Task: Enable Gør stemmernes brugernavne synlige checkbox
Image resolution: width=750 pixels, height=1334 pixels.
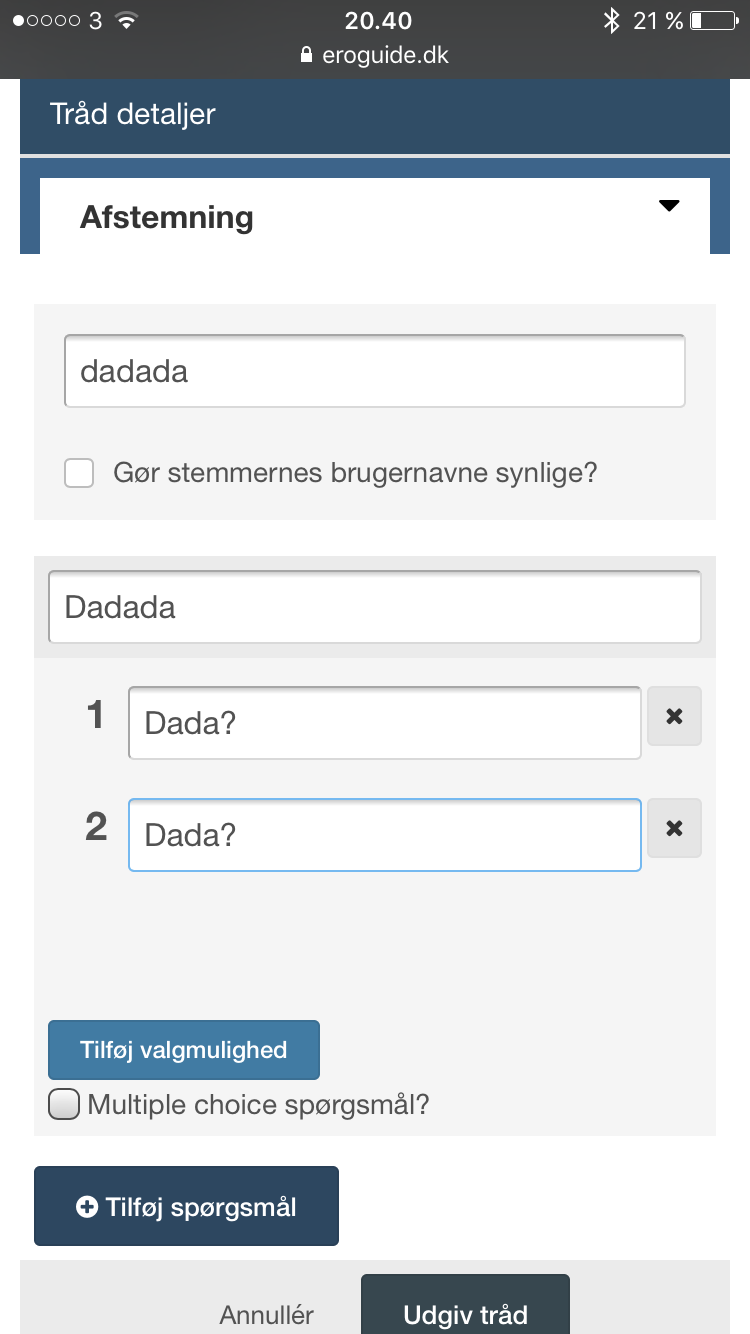Action: tap(79, 473)
